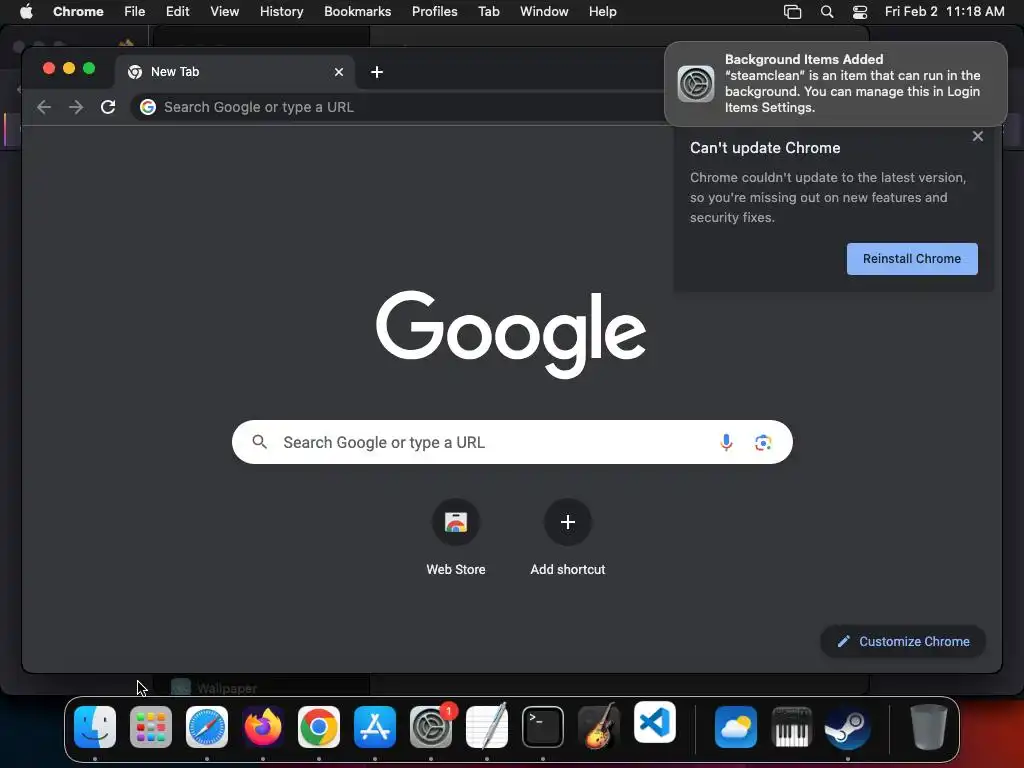Open Control Center in menu bar
The image size is (1024, 768).
point(860,11)
